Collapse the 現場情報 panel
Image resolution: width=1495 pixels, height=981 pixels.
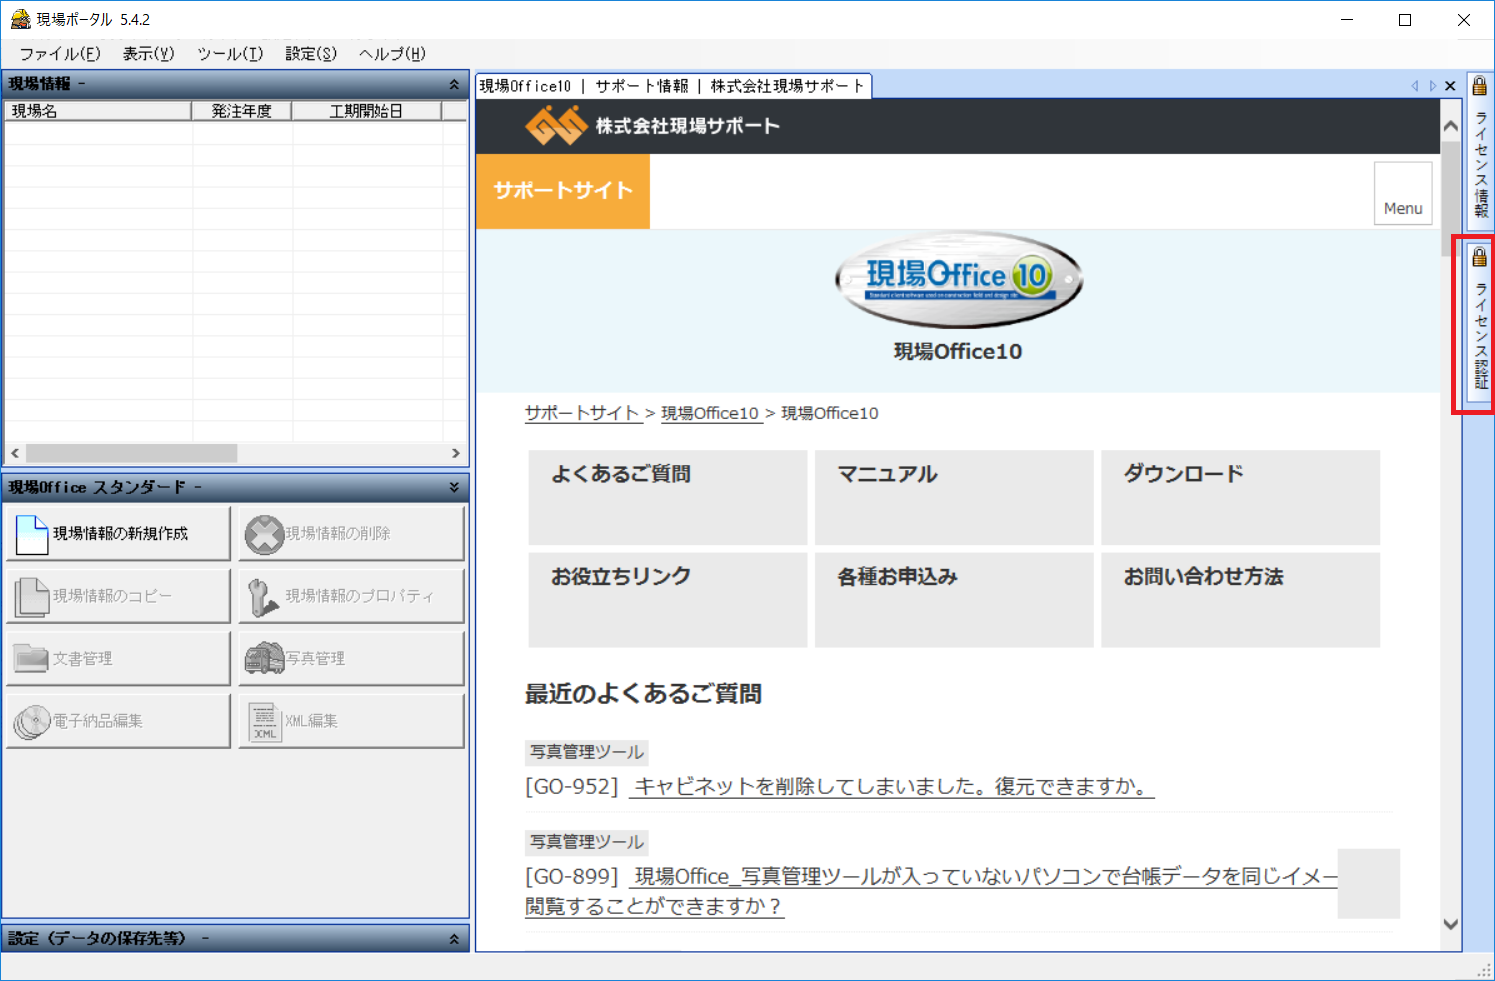point(454,84)
